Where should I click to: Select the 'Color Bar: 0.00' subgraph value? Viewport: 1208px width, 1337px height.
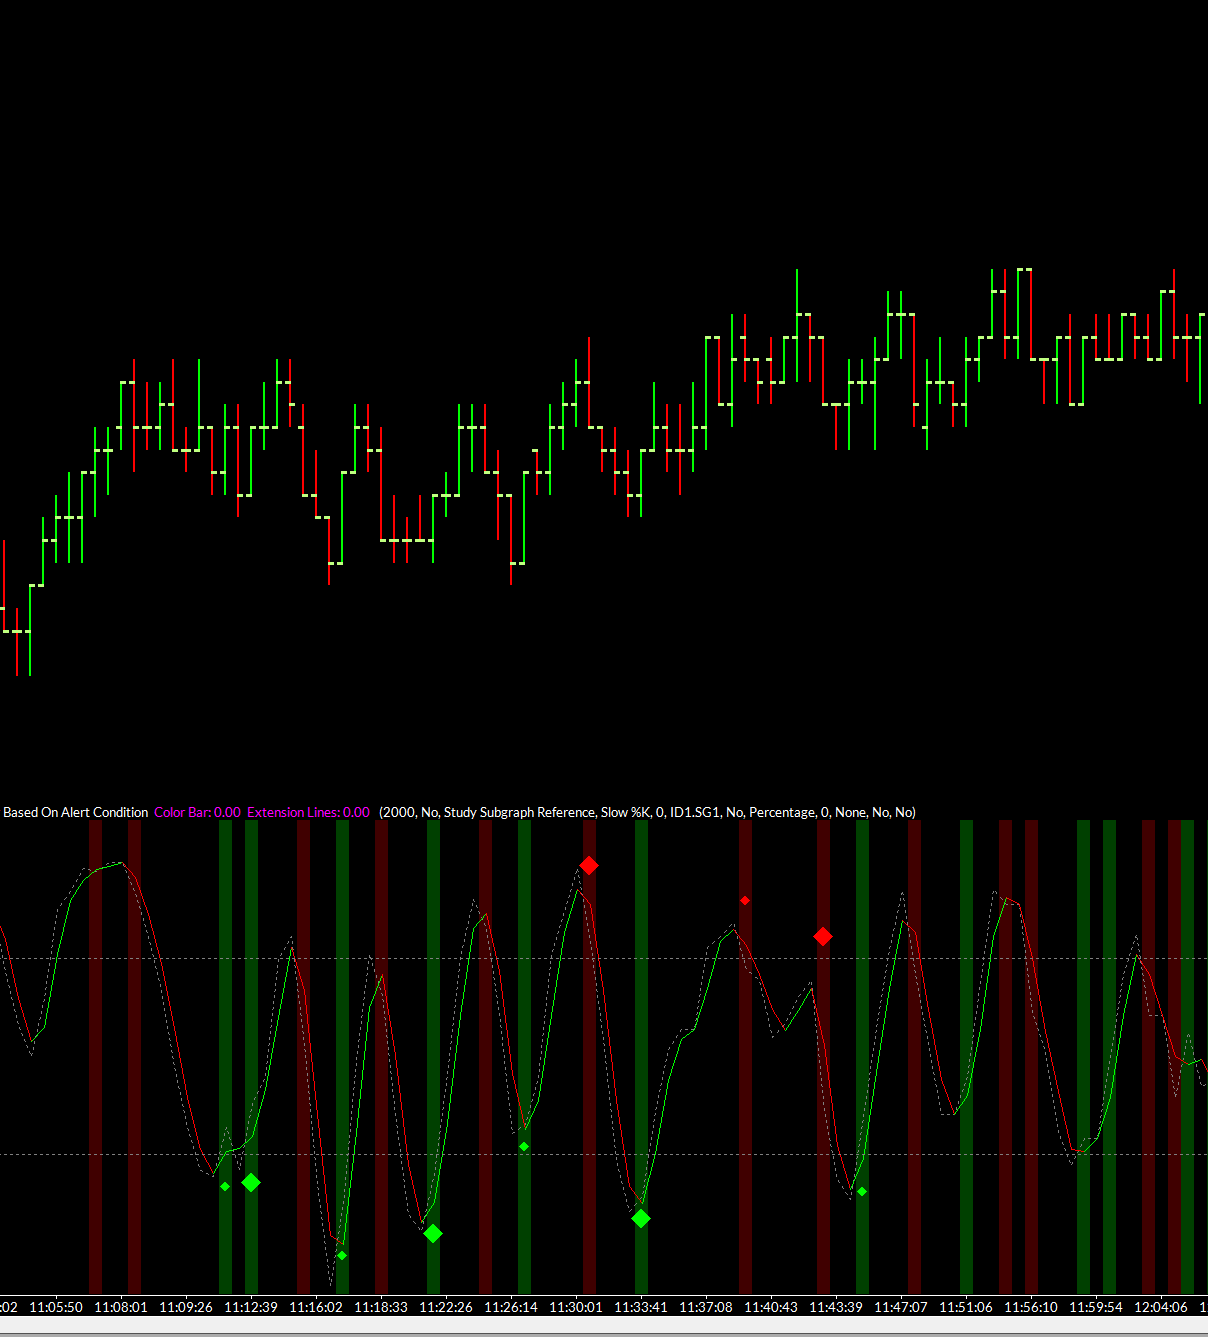(197, 812)
